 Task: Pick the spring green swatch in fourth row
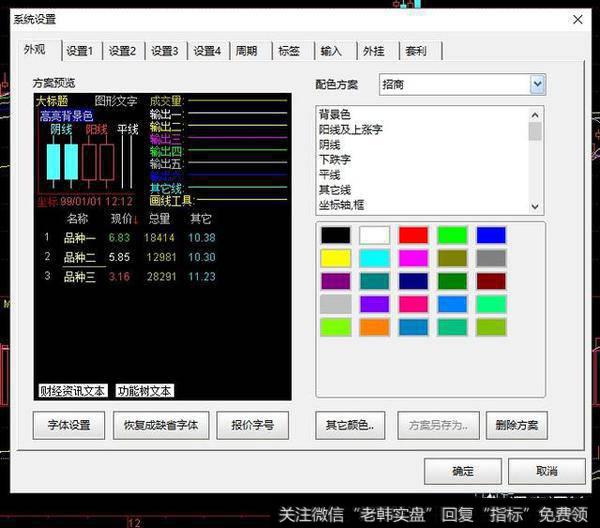point(491,304)
